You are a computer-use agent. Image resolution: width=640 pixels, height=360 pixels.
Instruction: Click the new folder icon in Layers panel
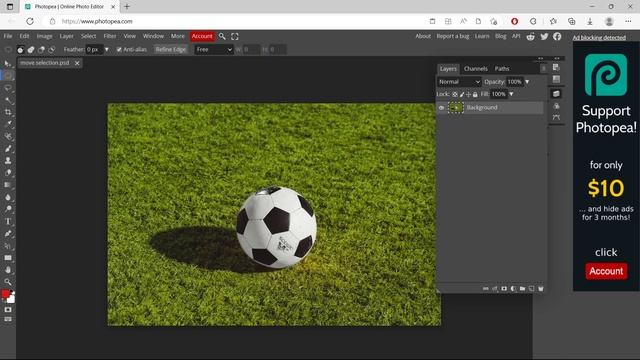tap(522, 289)
